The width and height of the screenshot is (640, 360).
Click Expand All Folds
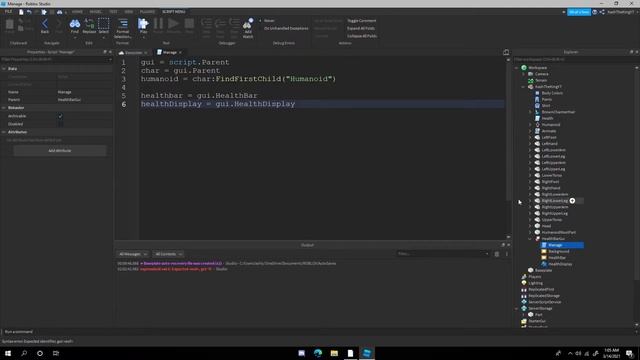[x=361, y=28]
